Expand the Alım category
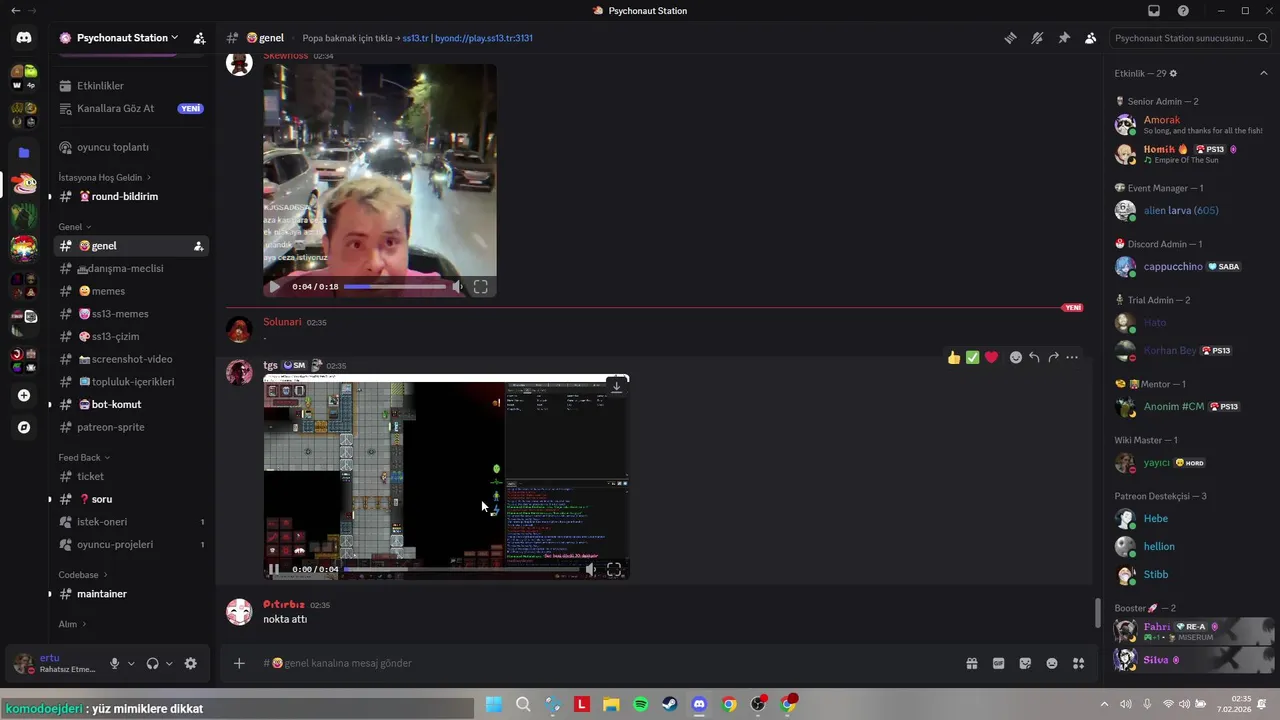 (x=73, y=624)
